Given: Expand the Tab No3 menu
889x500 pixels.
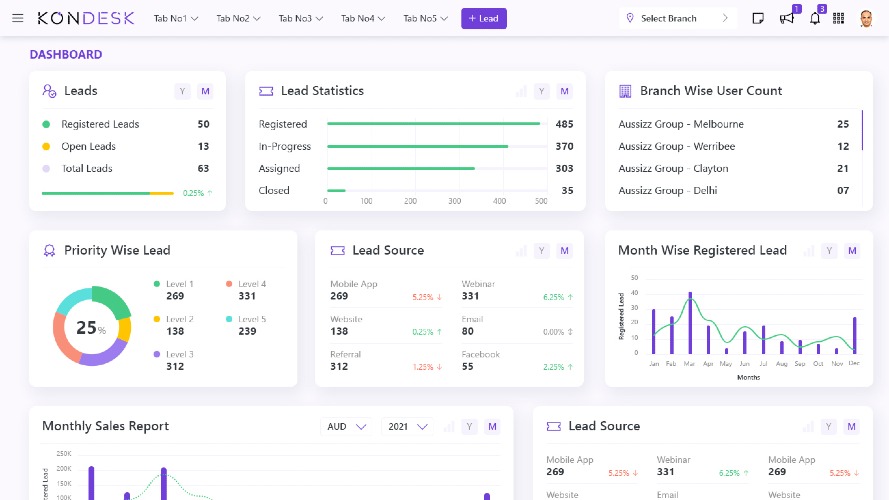Looking at the screenshot, I should 300,19.
